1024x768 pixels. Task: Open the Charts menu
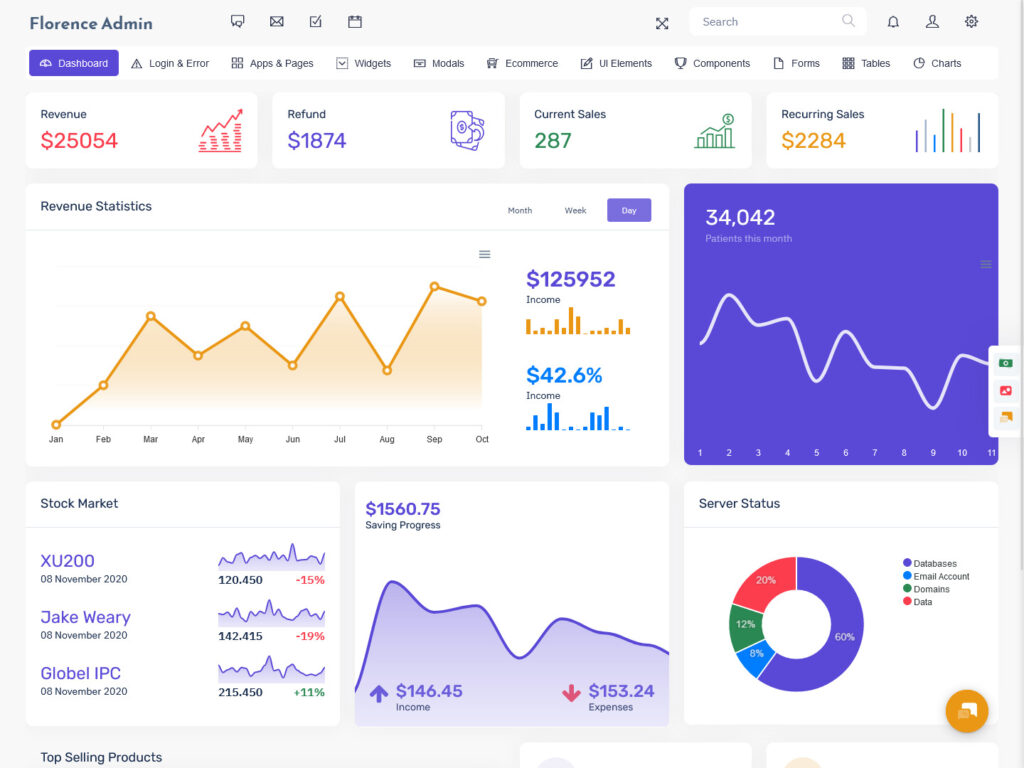937,63
